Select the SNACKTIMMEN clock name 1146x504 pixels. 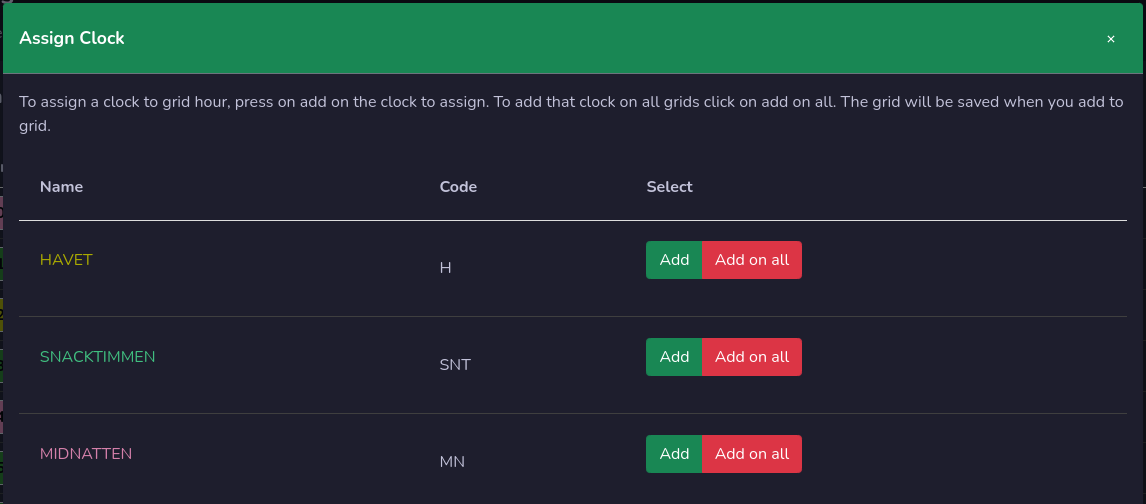click(97, 357)
